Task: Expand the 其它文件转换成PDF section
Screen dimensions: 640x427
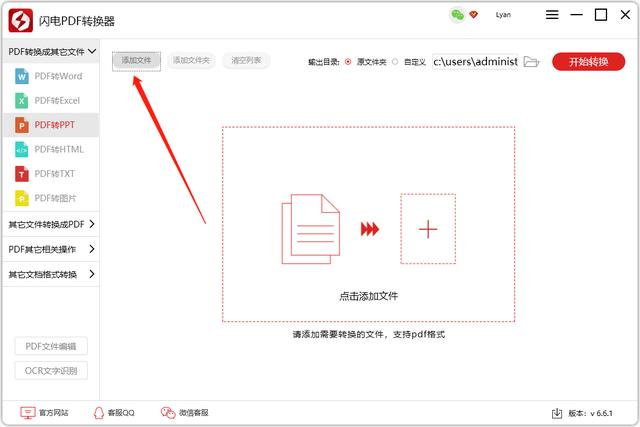Action: [51, 224]
